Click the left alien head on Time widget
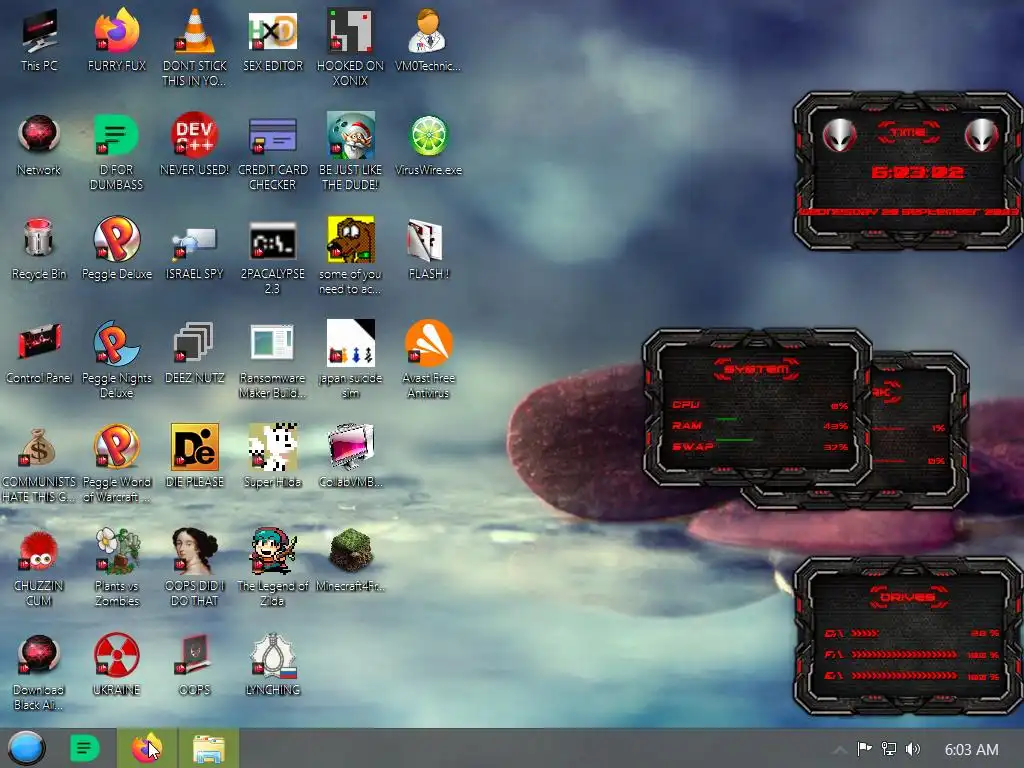 tap(840, 136)
